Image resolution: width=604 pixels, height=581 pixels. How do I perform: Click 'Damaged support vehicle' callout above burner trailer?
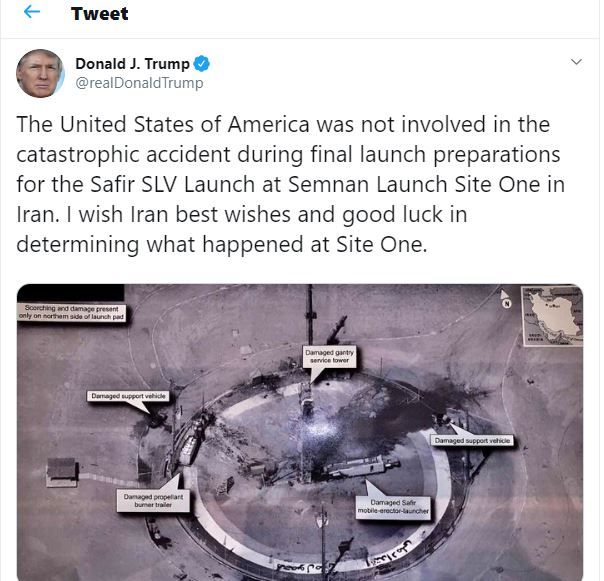click(128, 396)
